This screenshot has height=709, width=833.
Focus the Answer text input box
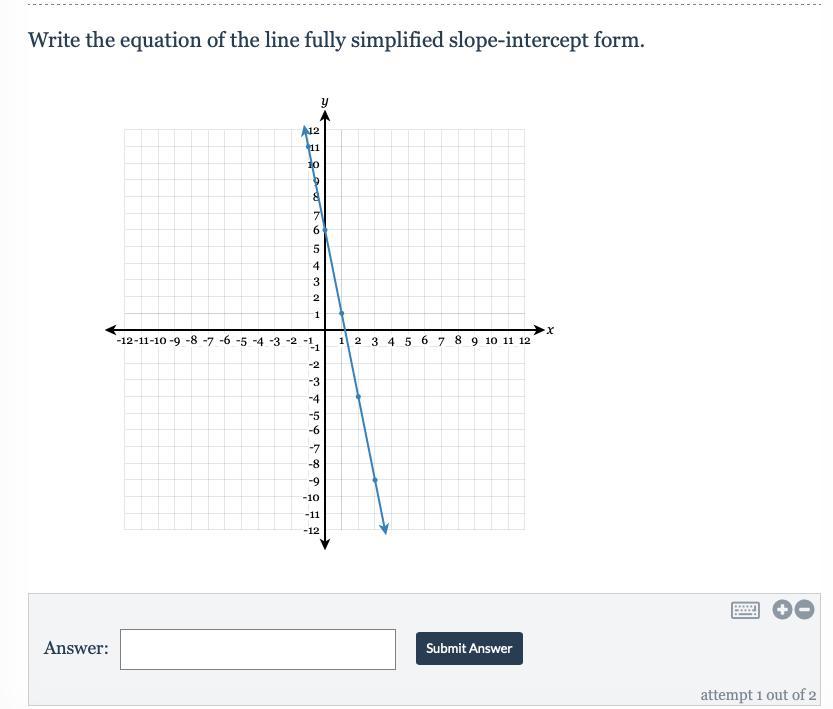point(258,649)
